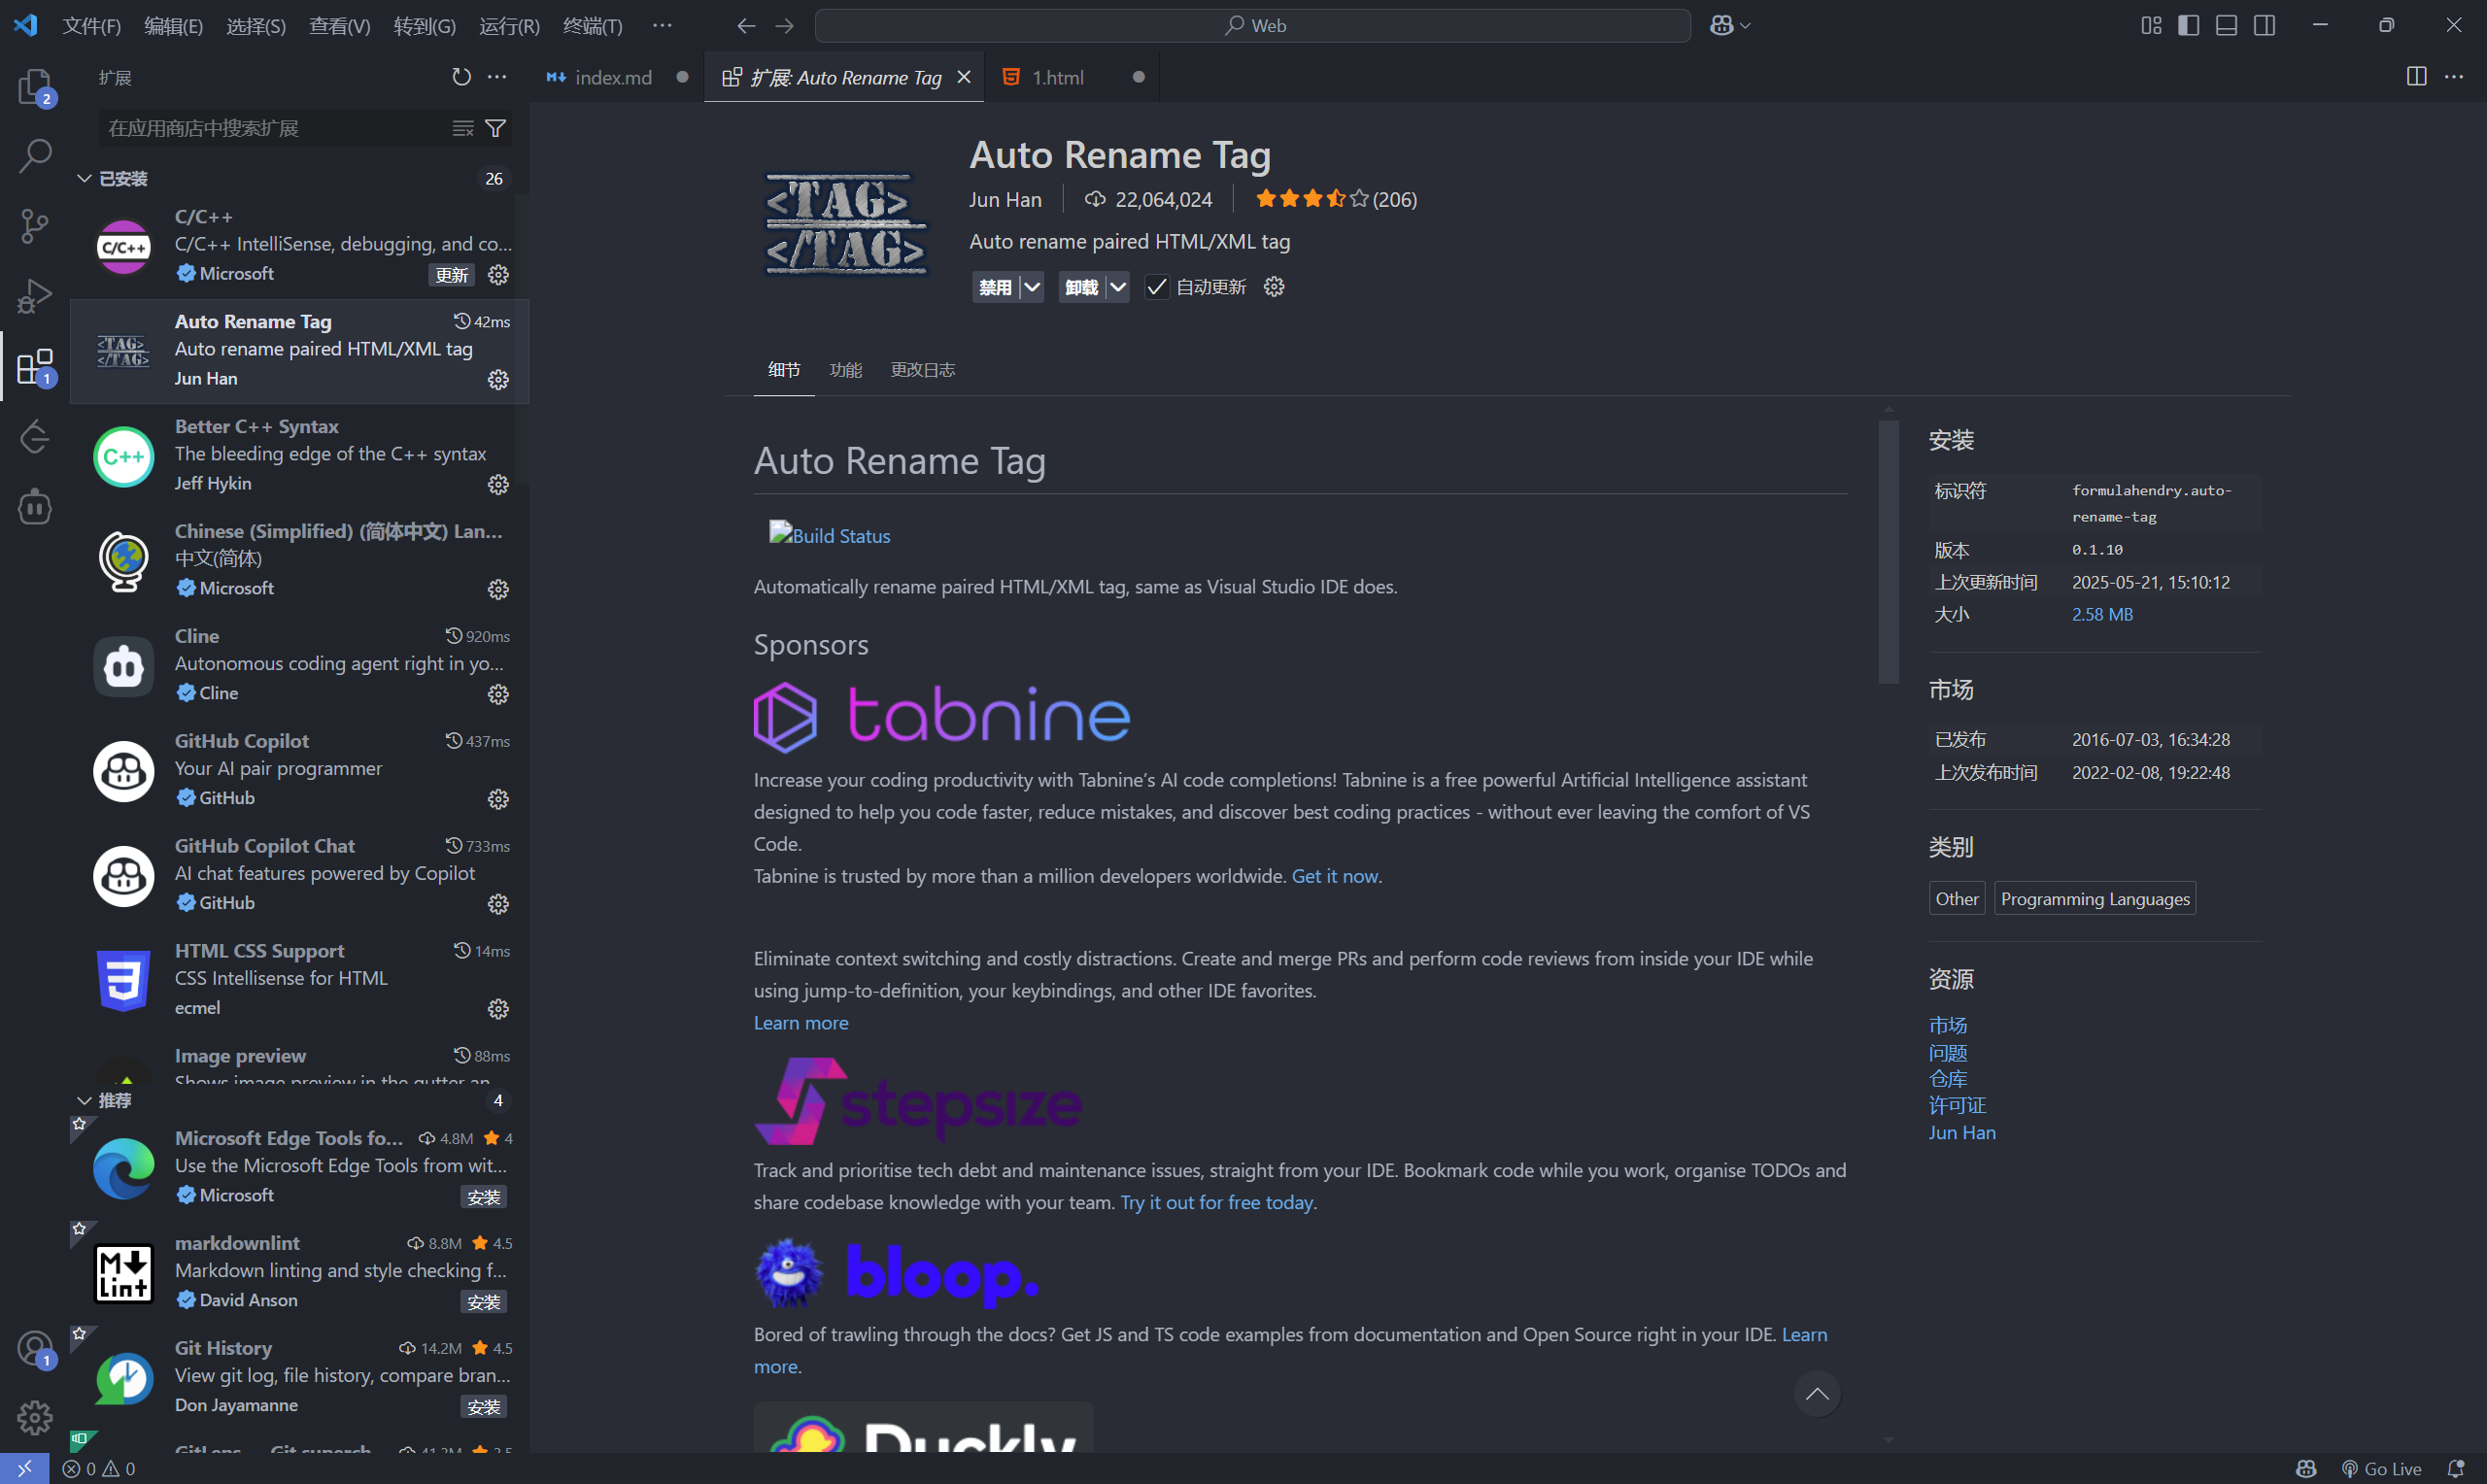The width and height of the screenshot is (2487, 1484).
Task: Open remote window indicator in status bar
Action: (x=24, y=1469)
